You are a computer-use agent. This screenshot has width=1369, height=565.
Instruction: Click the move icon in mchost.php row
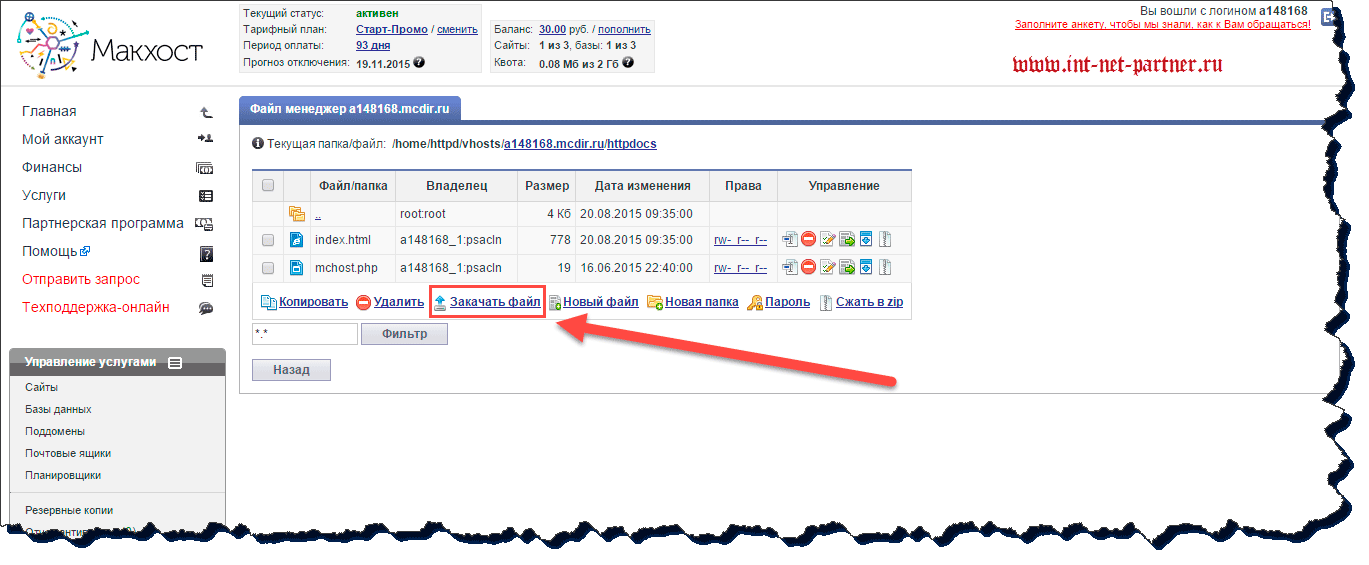(847, 268)
